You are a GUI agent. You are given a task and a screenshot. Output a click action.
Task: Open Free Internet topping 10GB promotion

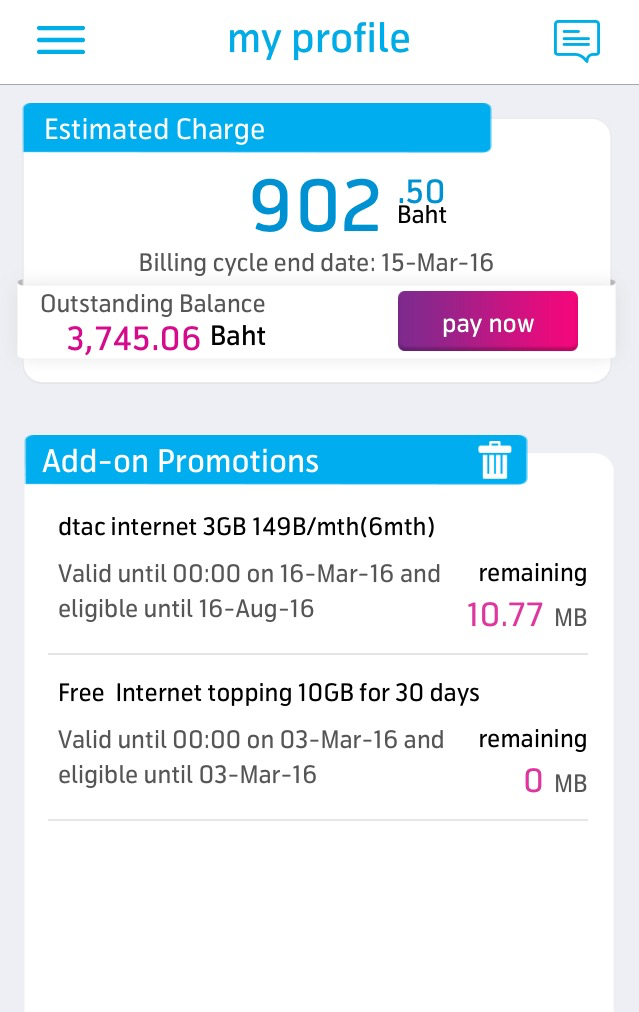(x=269, y=692)
